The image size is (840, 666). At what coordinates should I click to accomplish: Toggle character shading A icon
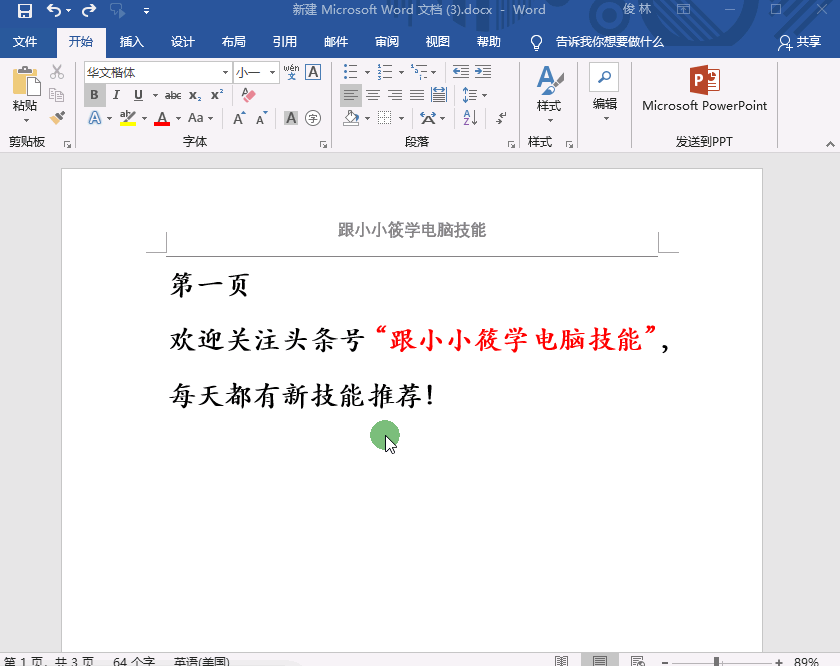click(x=291, y=118)
